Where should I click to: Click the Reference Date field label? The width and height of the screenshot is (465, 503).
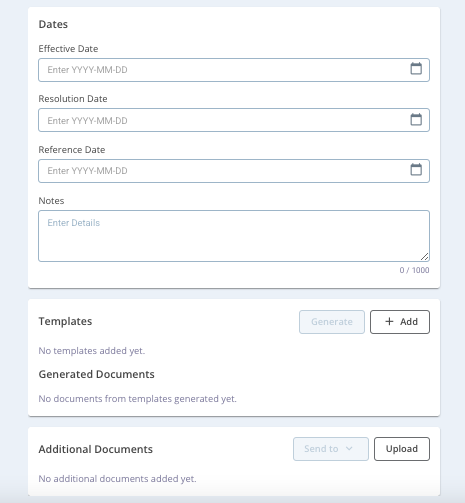tap(72, 150)
